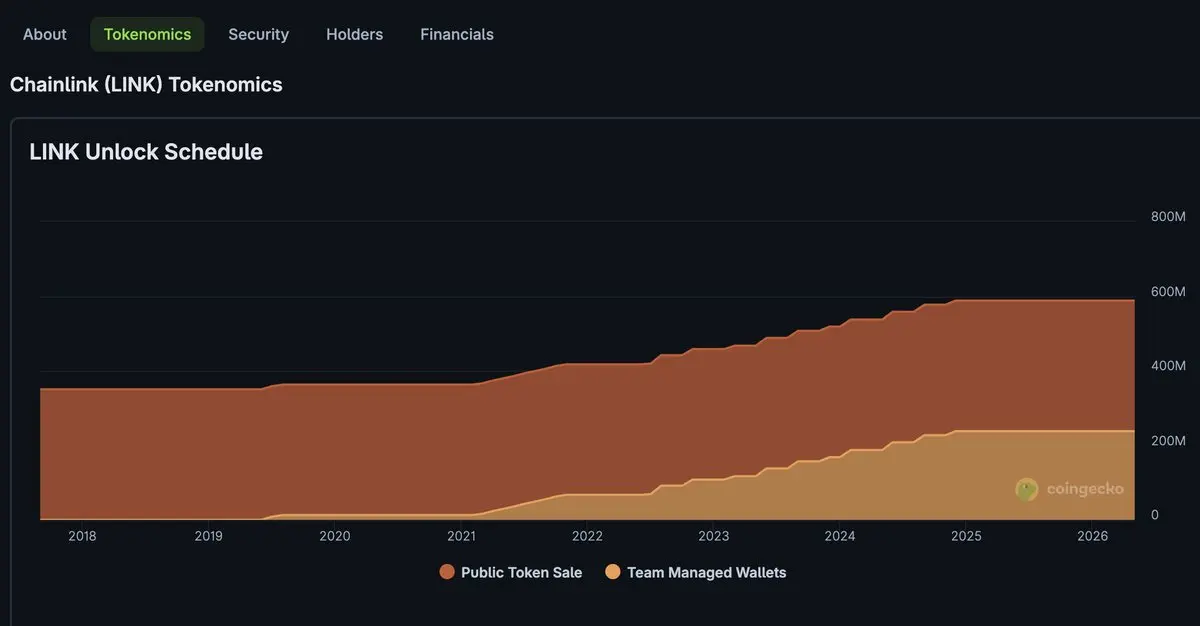The width and height of the screenshot is (1200, 626).
Task: Click the 800M y-axis label
Action: (x=1168, y=217)
